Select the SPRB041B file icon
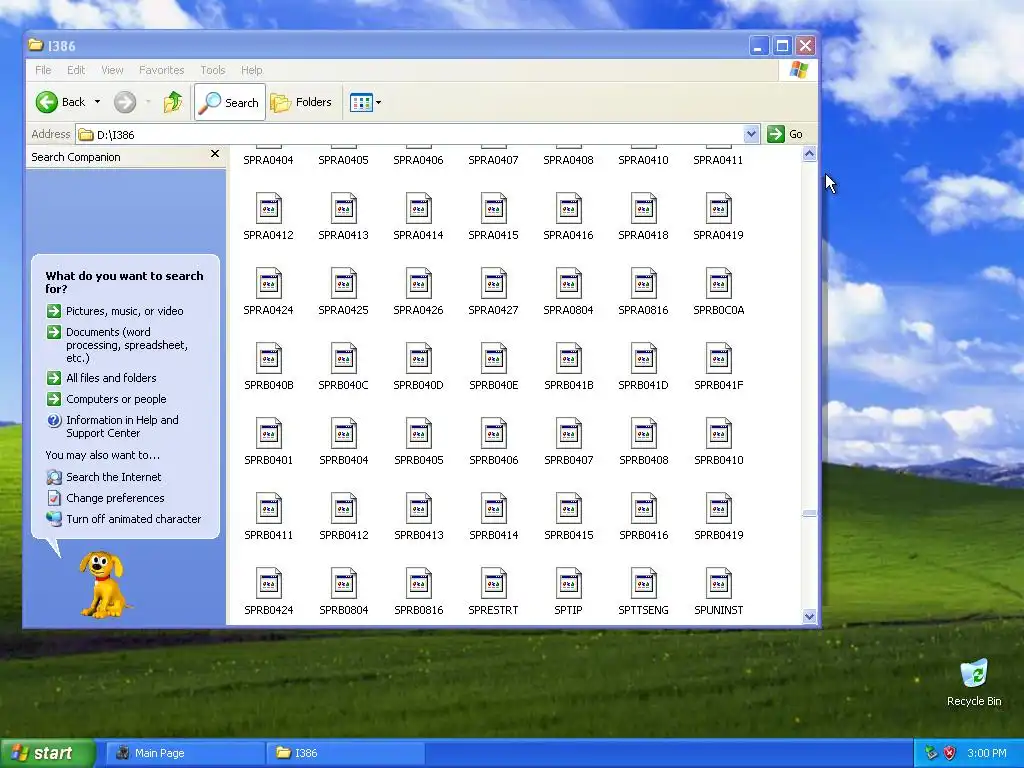Screen dimensions: 1024x768 pyautogui.click(x=568, y=359)
